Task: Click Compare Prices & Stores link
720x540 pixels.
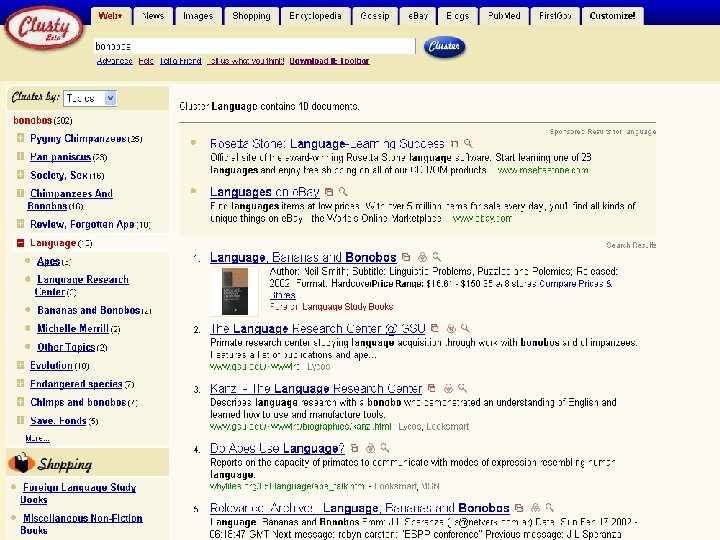Action: click(442, 289)
